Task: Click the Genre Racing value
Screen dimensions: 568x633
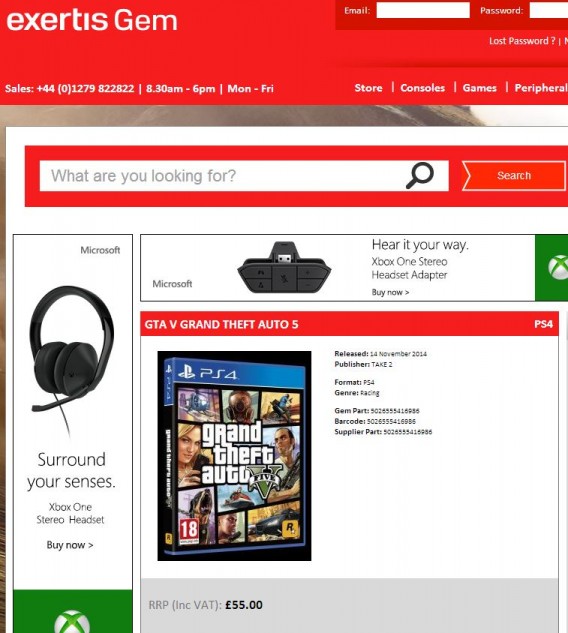Action: tap(370, 393)
